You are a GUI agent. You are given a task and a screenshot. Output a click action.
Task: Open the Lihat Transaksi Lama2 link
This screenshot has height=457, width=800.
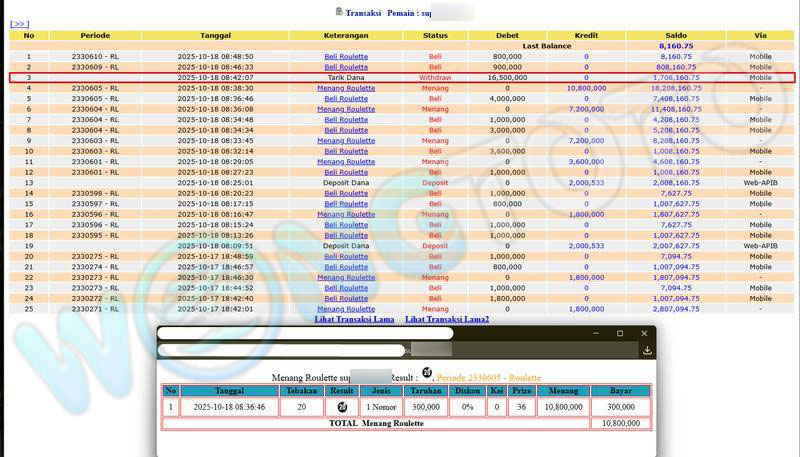click(447, 319)
